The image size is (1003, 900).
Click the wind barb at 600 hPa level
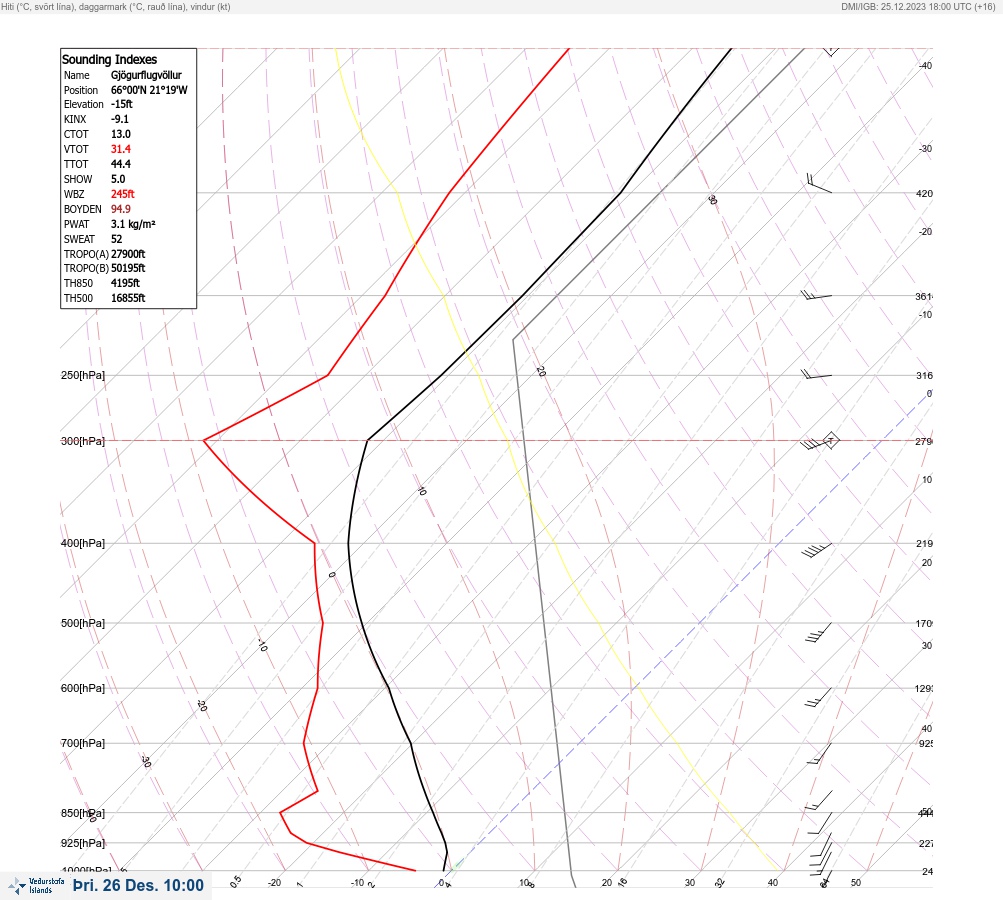(818, 697)
